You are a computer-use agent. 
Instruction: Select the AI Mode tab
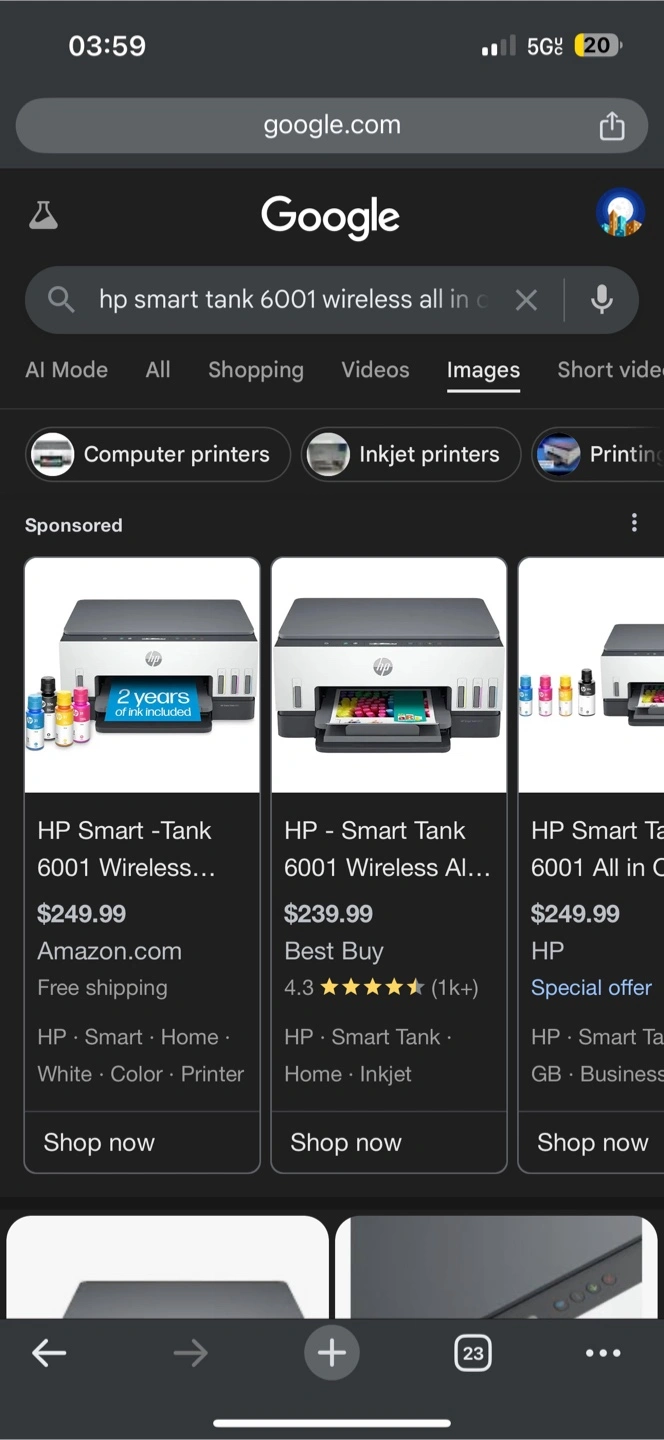66,370
